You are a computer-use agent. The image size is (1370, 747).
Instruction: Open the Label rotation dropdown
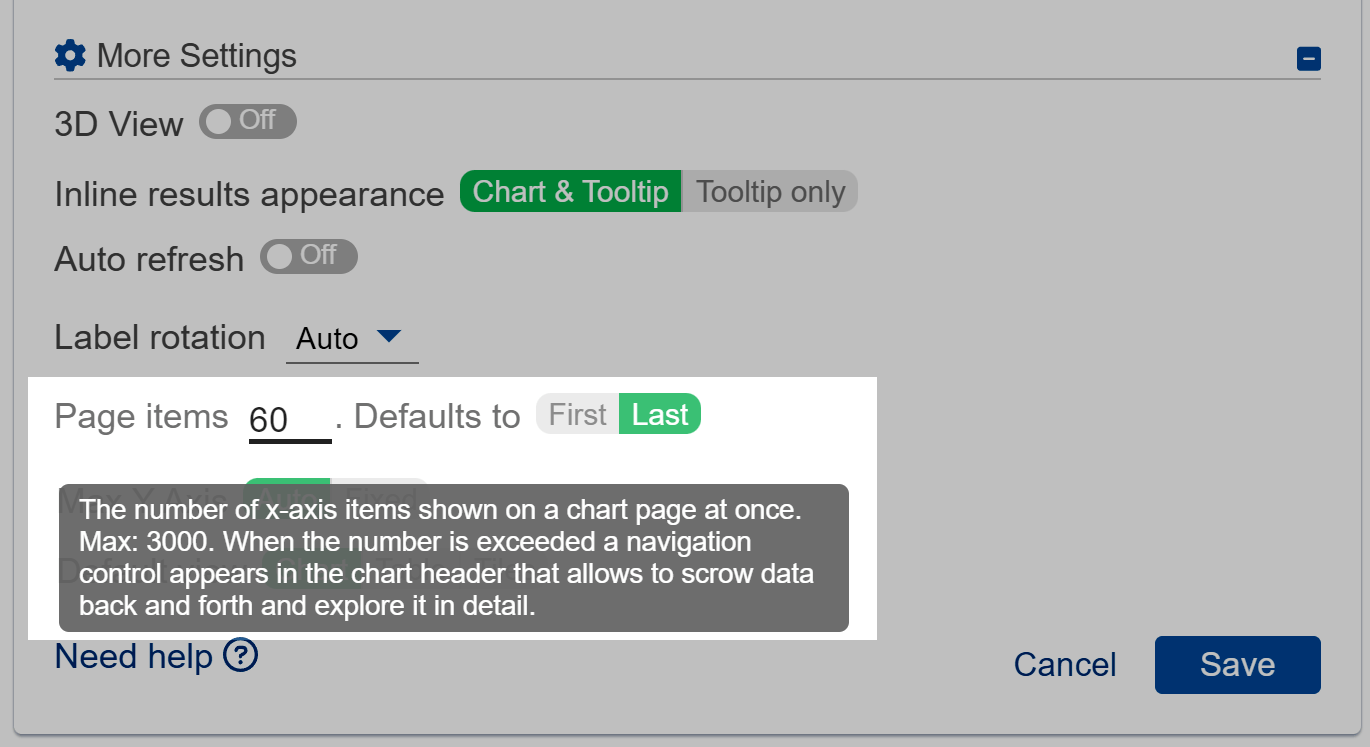pyautogui.click(x=352, y=337)
